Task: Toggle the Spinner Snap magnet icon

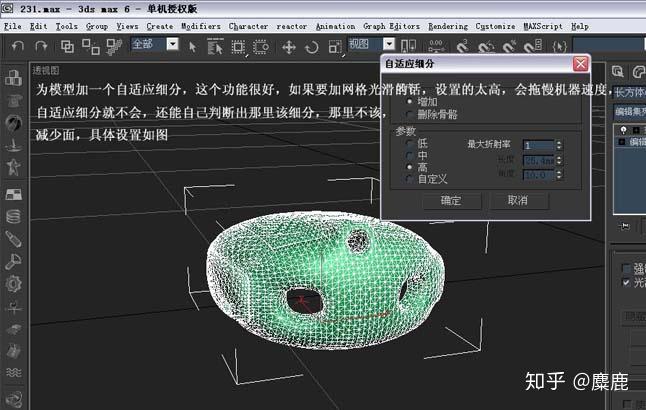Action: 533,46
